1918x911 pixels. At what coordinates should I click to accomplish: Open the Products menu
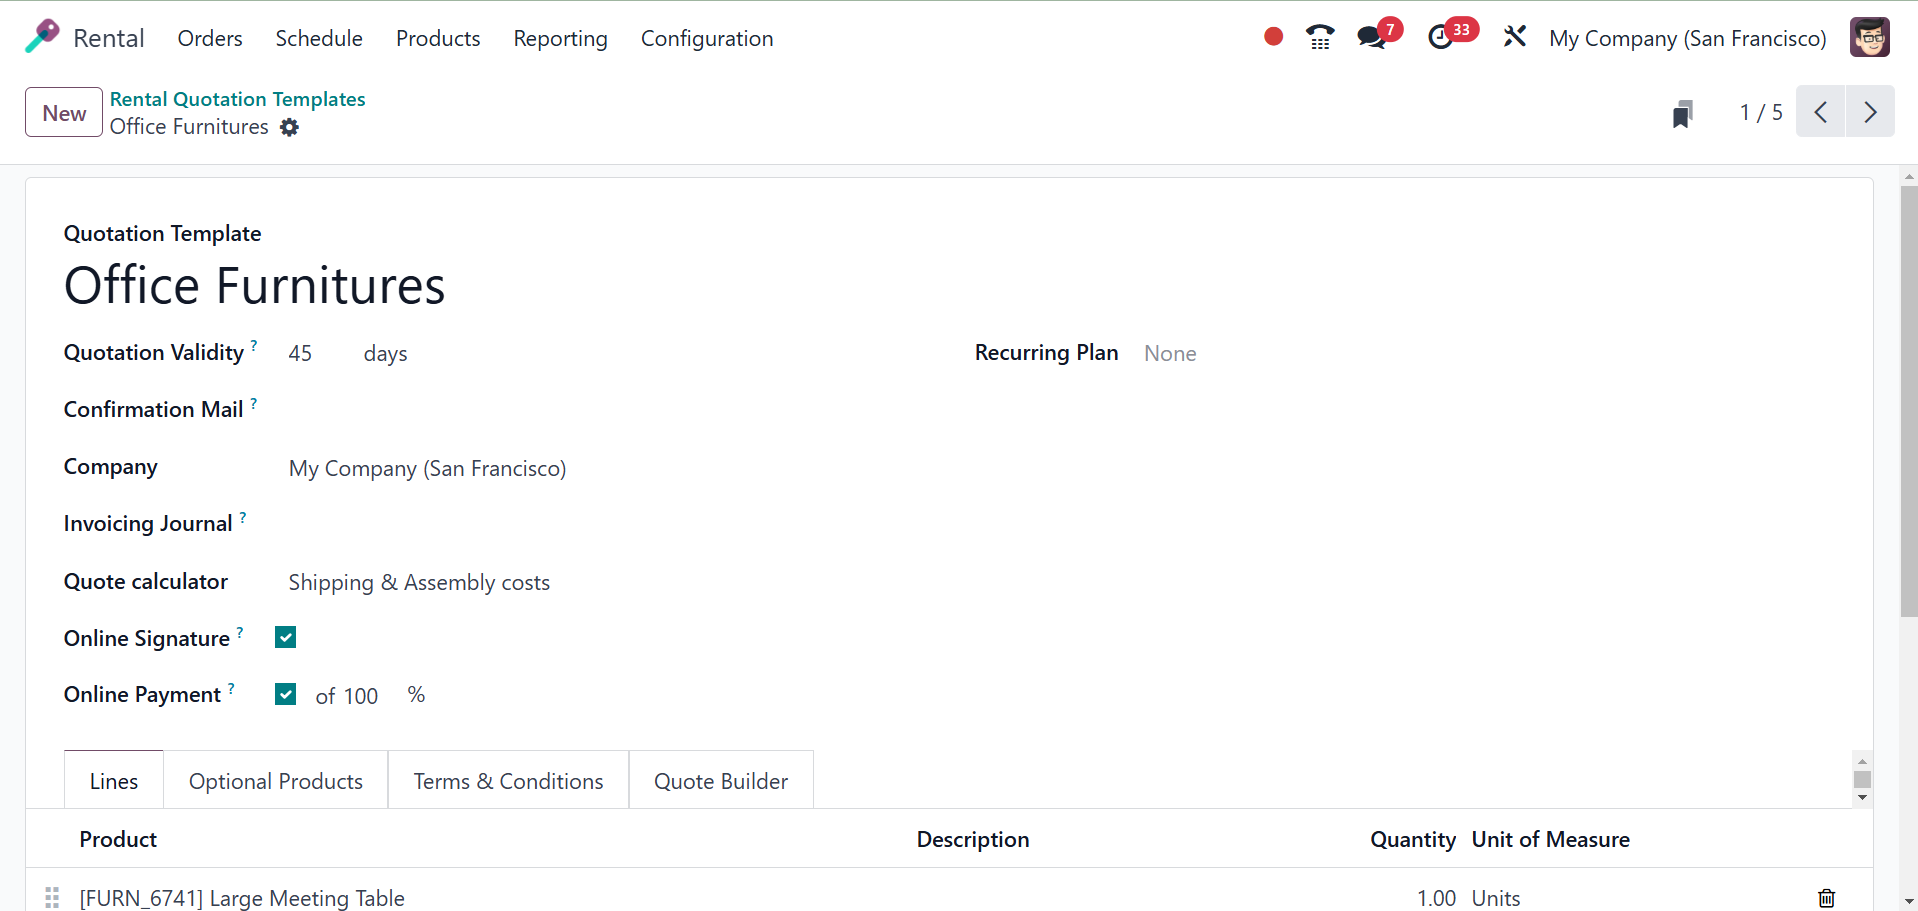click(x=438, y=38)
